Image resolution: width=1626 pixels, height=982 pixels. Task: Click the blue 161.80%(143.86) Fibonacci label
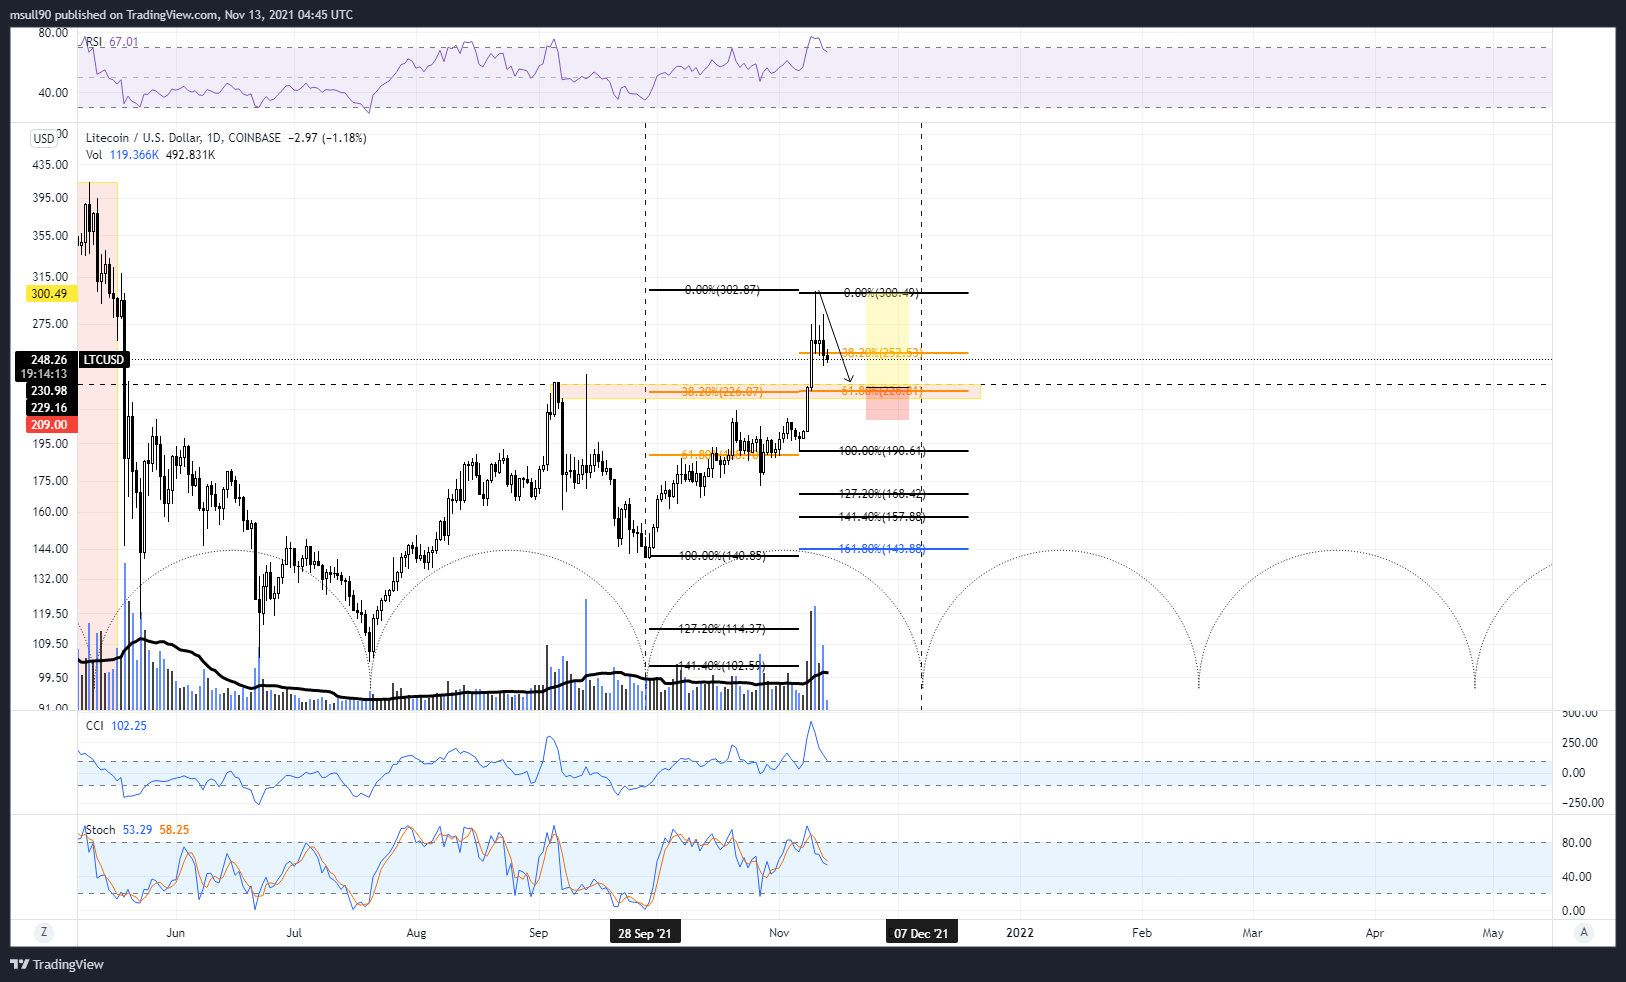(882, 549)
